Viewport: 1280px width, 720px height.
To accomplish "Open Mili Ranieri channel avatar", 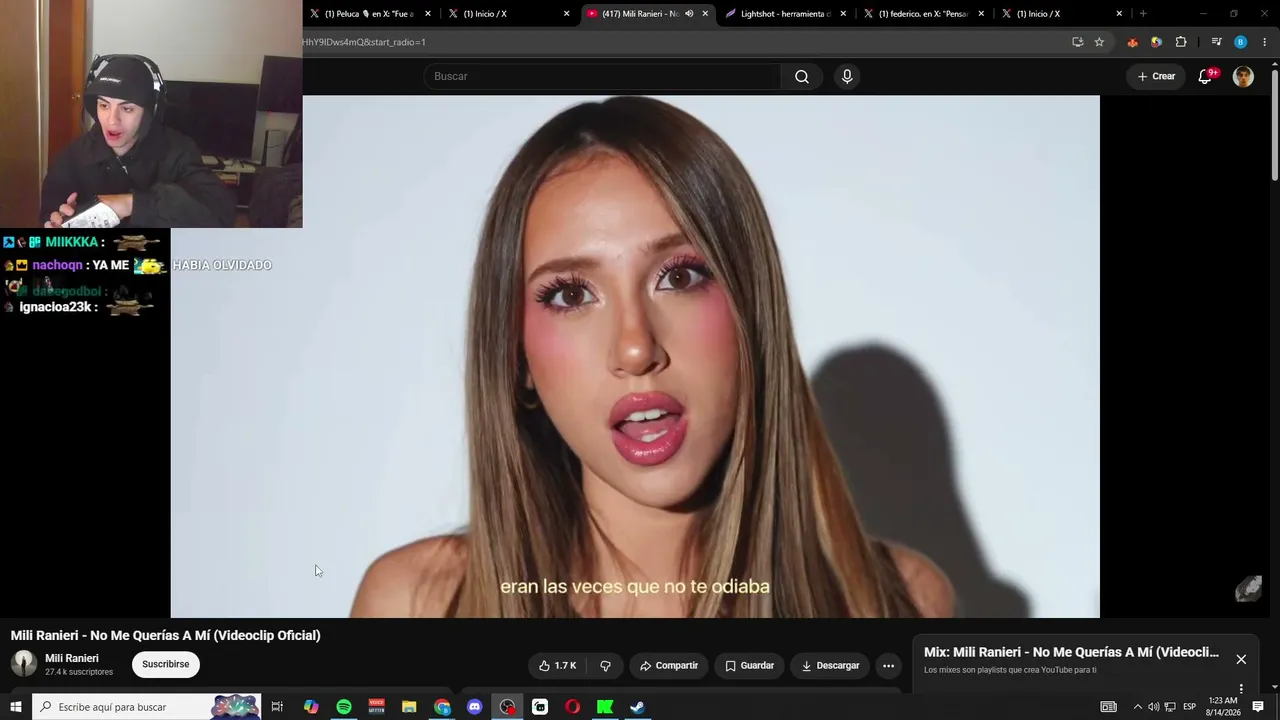I will tap(24, 664).
